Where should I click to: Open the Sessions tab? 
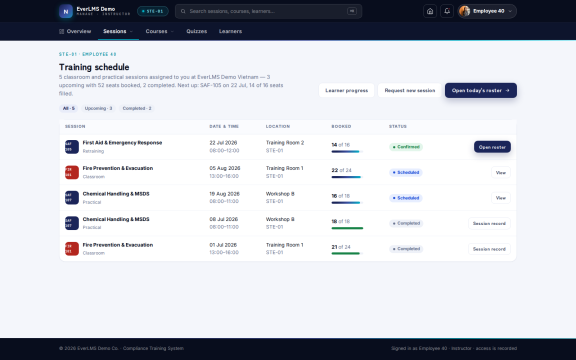click(x=118, y=32)
